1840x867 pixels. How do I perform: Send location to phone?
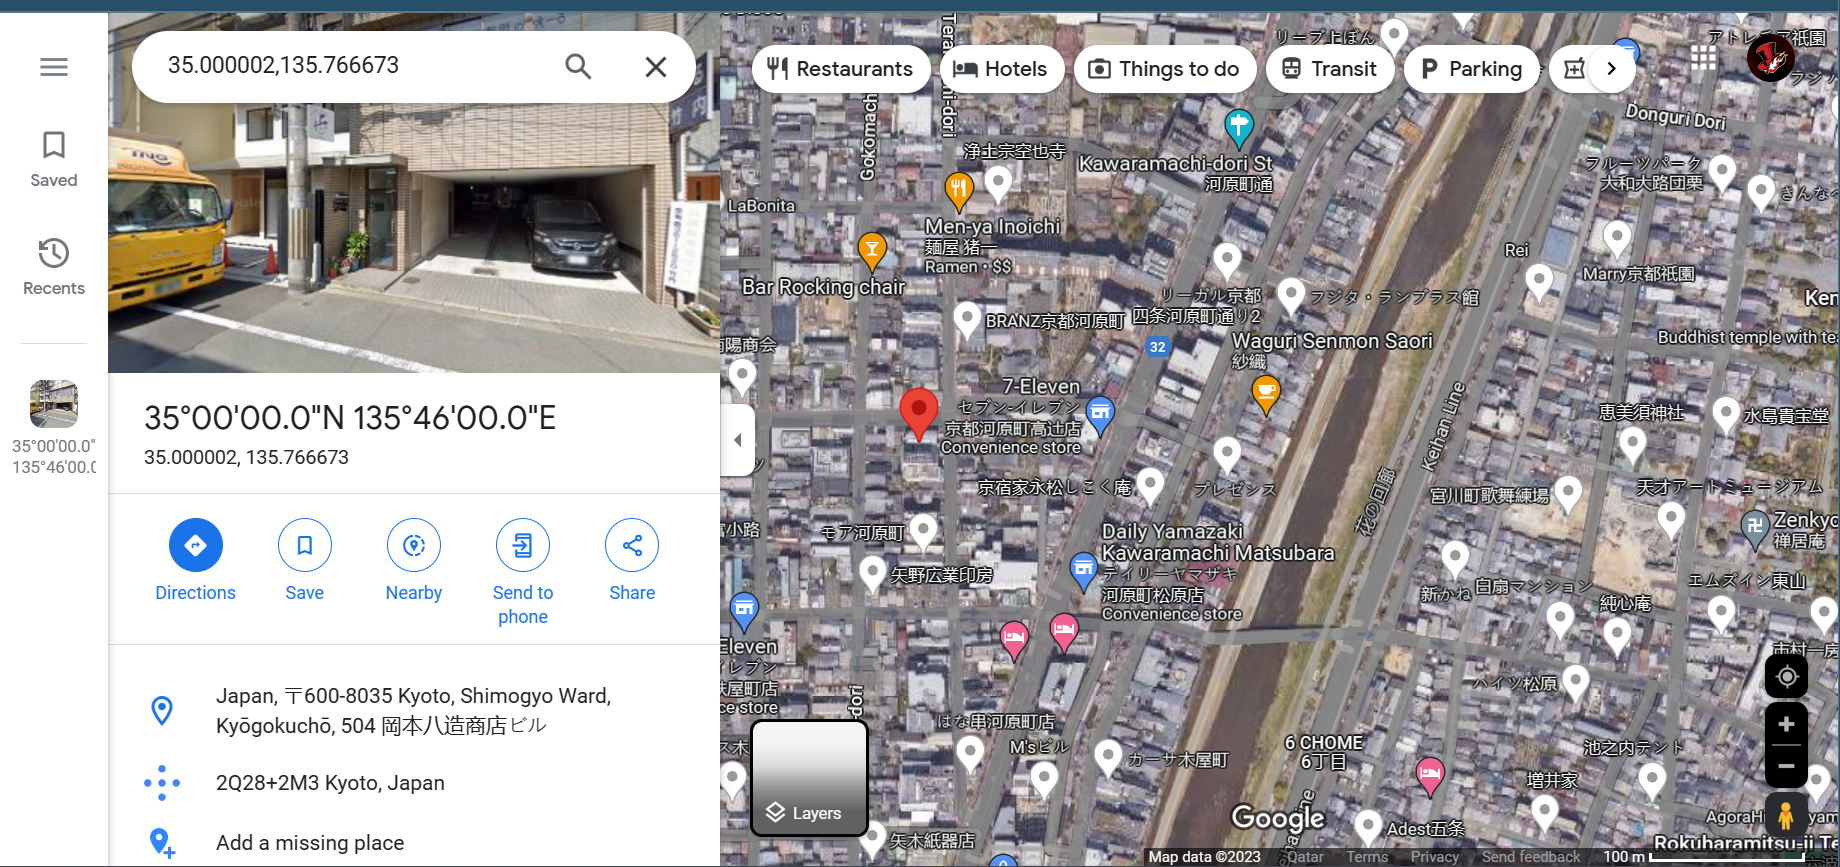pos(523,573)
